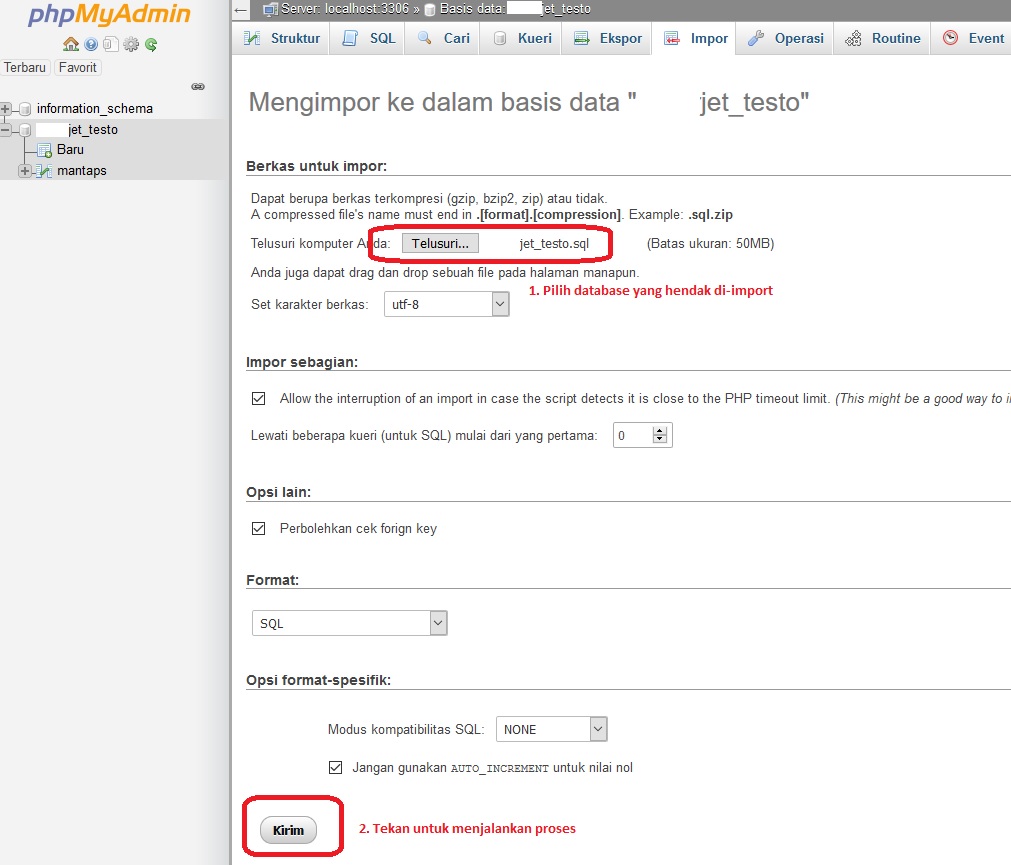Click the text (Batas ukuran: 50MB)
The width and height of the screenshot is (1011, 865).
tap(711, 244)
